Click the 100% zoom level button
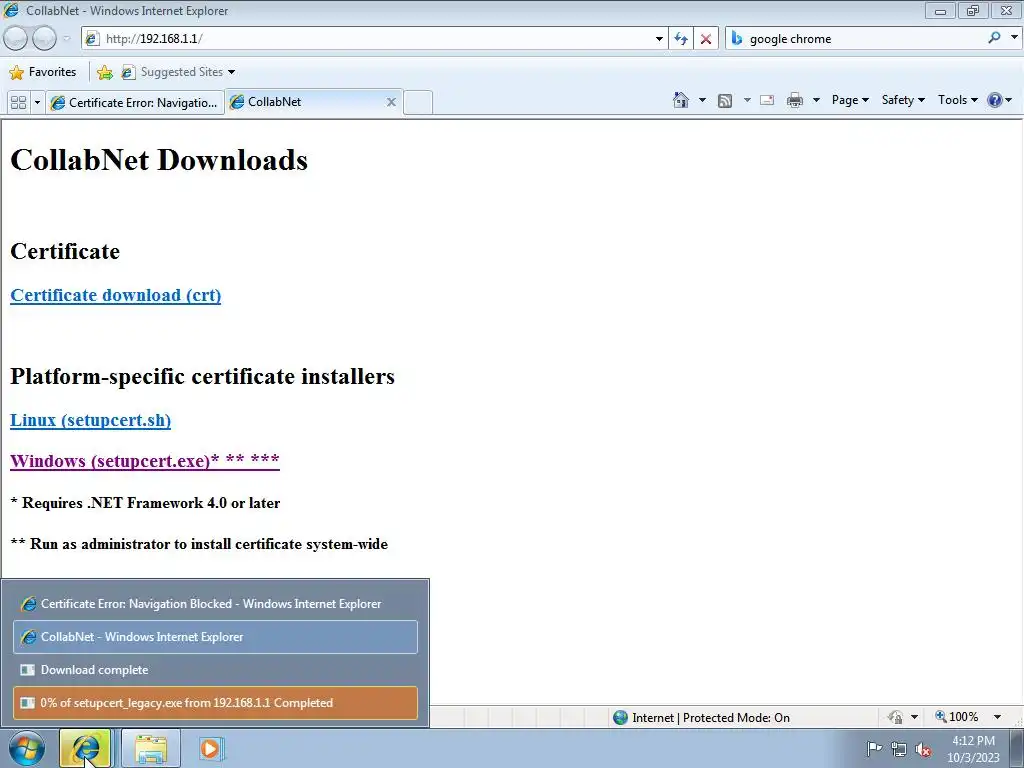Viewport: 1024px width, 768px height. coord(957,716)
